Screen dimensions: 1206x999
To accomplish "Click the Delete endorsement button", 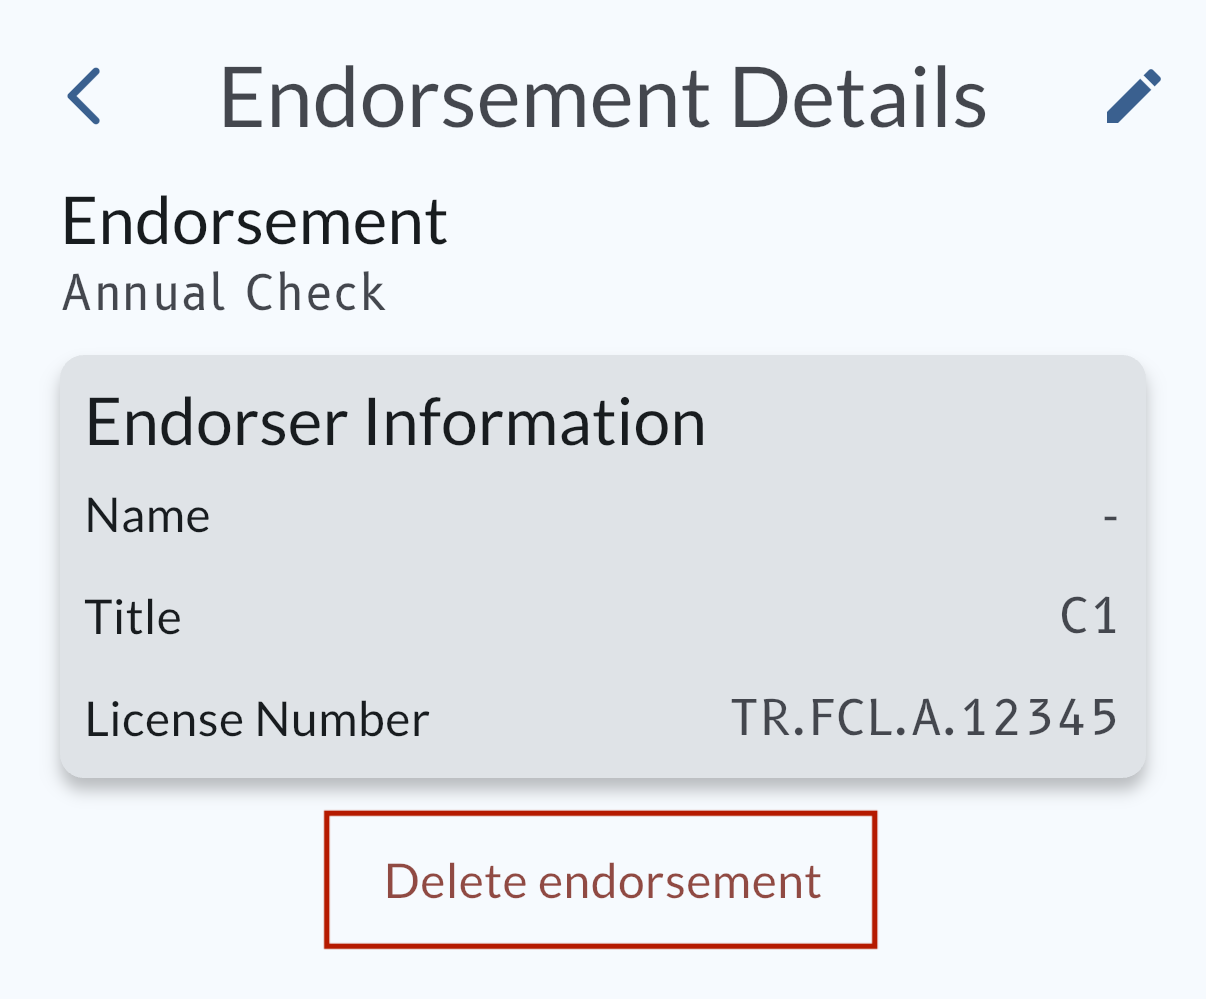I will point(601,881).
